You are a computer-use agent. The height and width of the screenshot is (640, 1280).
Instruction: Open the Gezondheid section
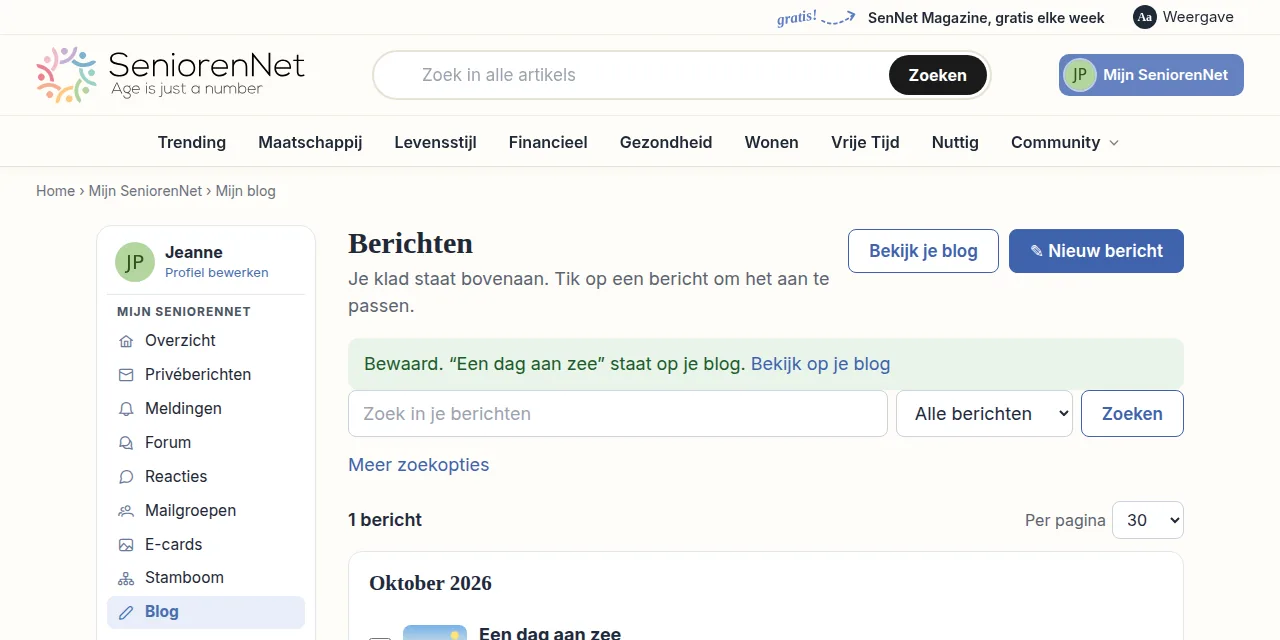click(666, 142)
